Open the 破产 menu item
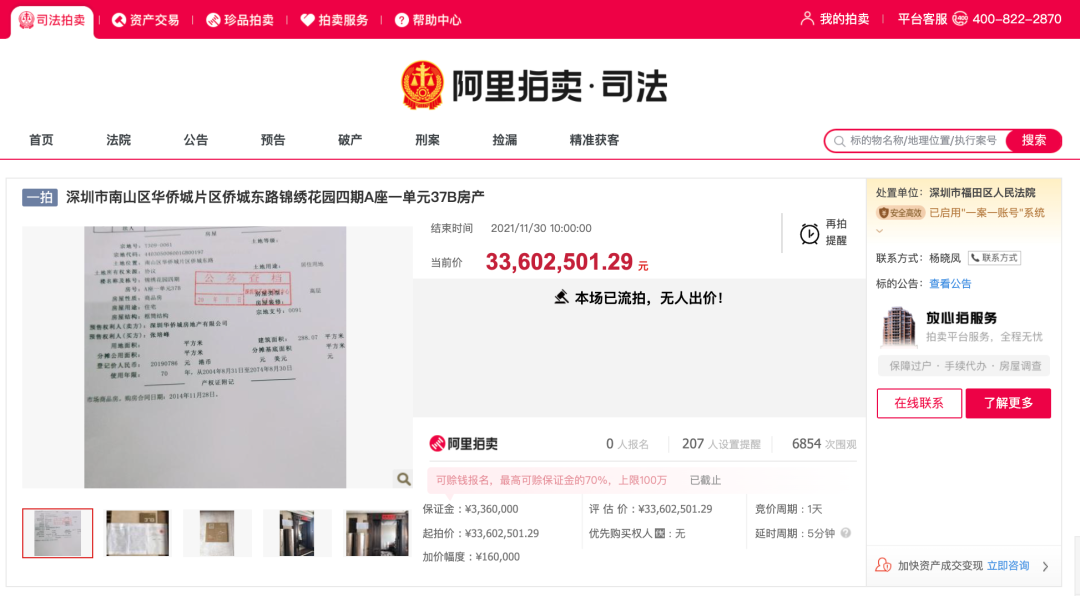 coord(350,140)
